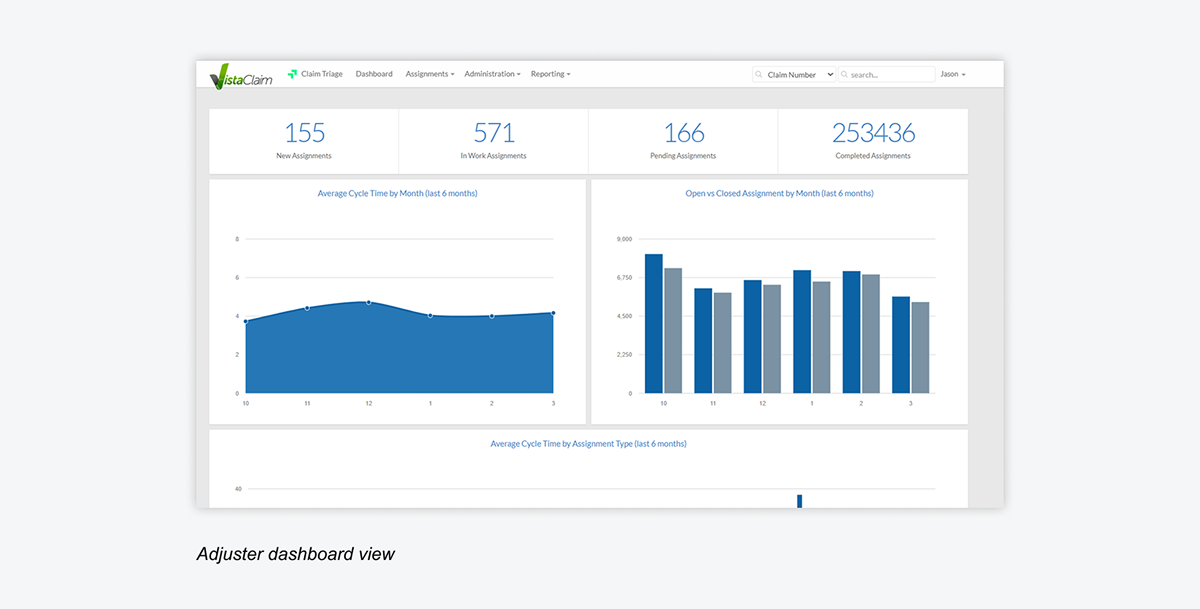This screenshot has height=609, width=1200.
Task: Click month 12 data point on cycle chart
Action: [368, 302]
